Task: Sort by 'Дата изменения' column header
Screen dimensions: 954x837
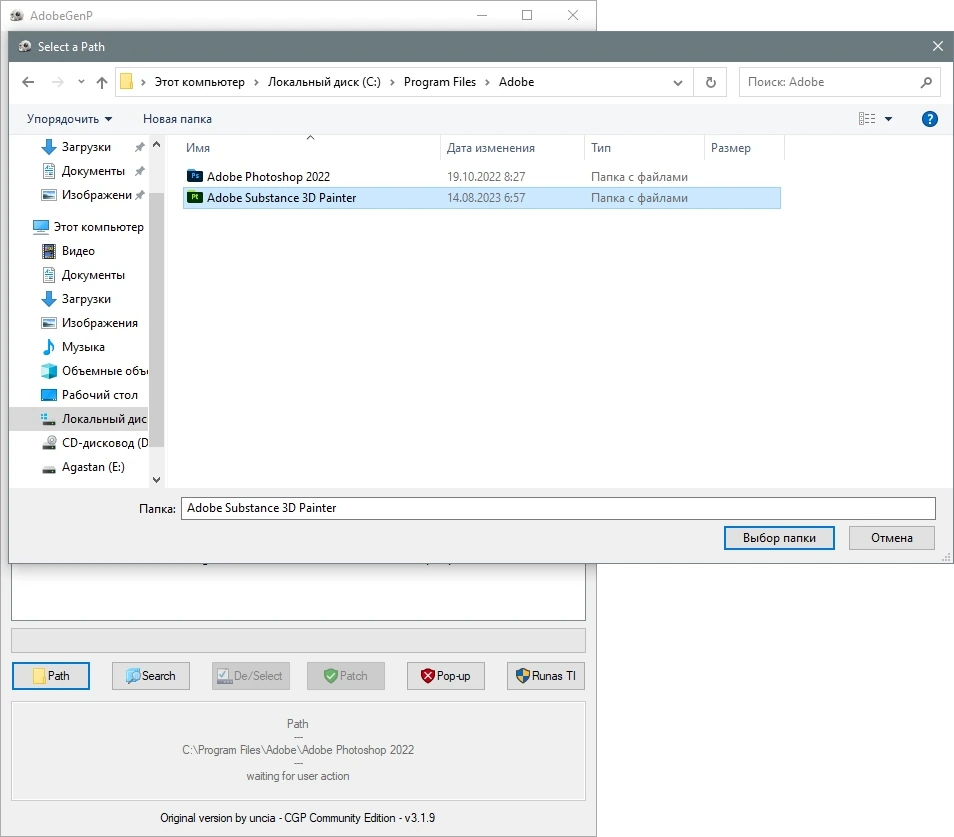Action: pyautogui.click(x=512, y=148)
